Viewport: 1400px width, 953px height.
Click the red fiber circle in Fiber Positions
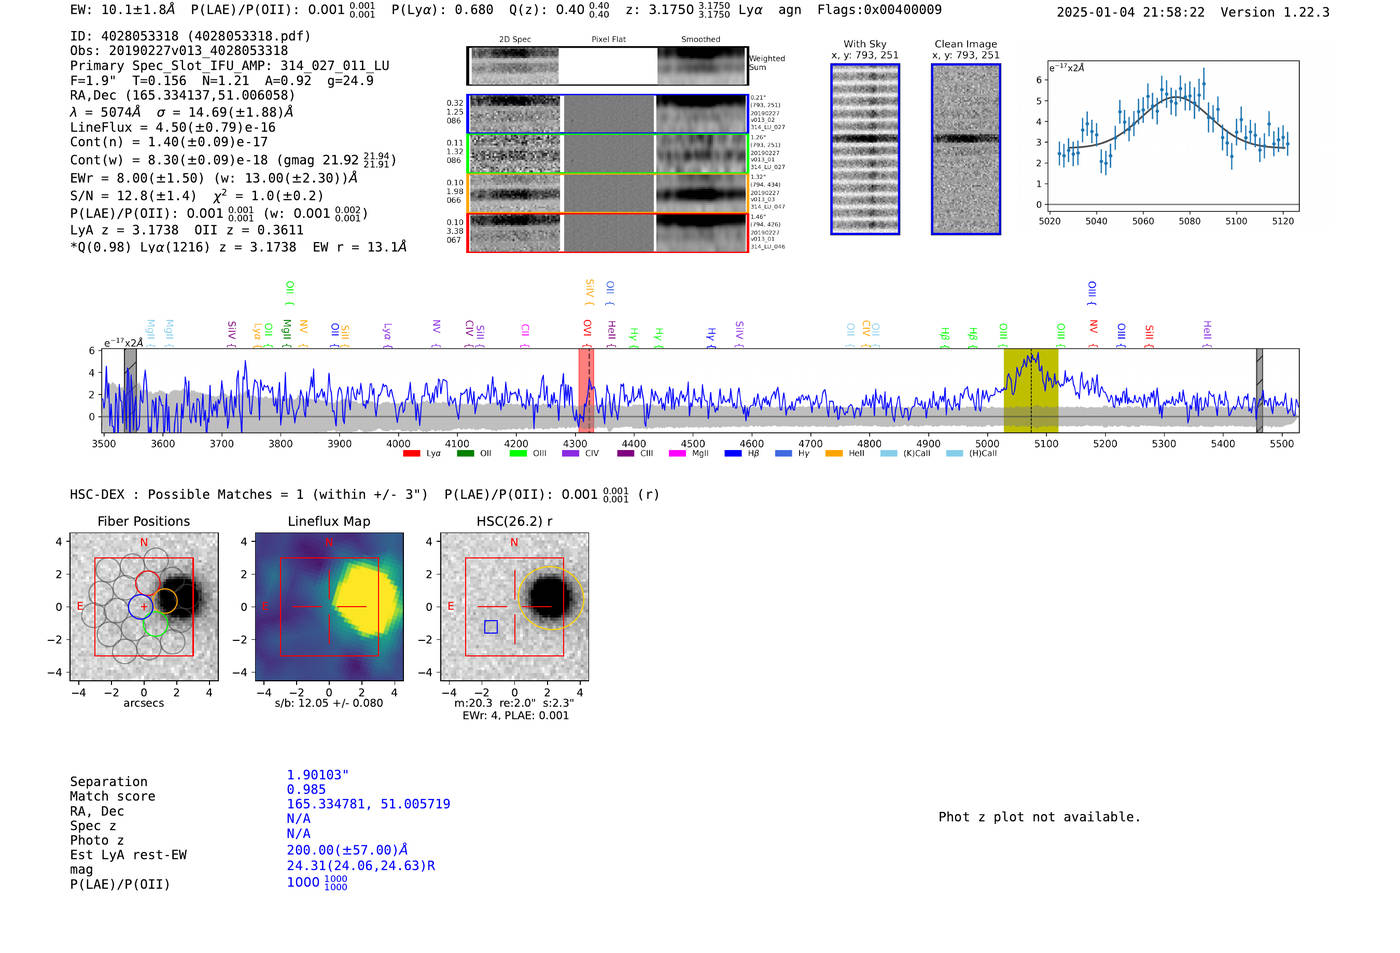147,584
